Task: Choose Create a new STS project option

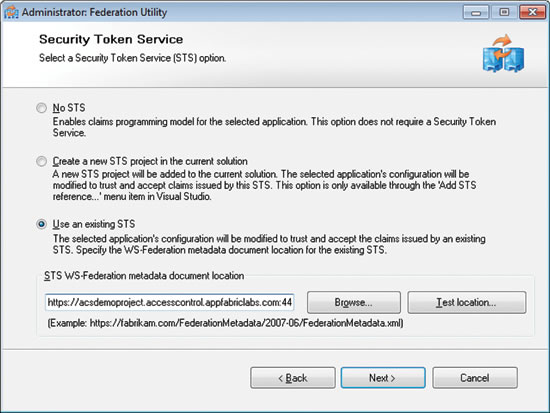Action: 41,161
